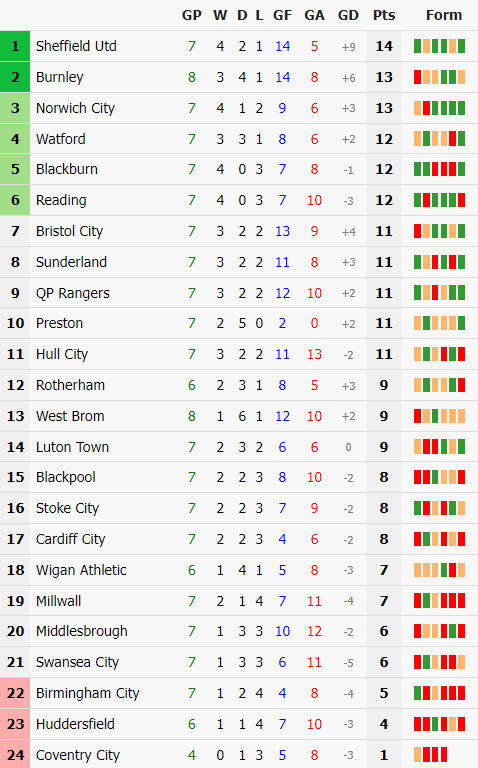Viewport: 478px width, 768px height.
Task: Click QP Rangers team name
Action: [72, 293]
